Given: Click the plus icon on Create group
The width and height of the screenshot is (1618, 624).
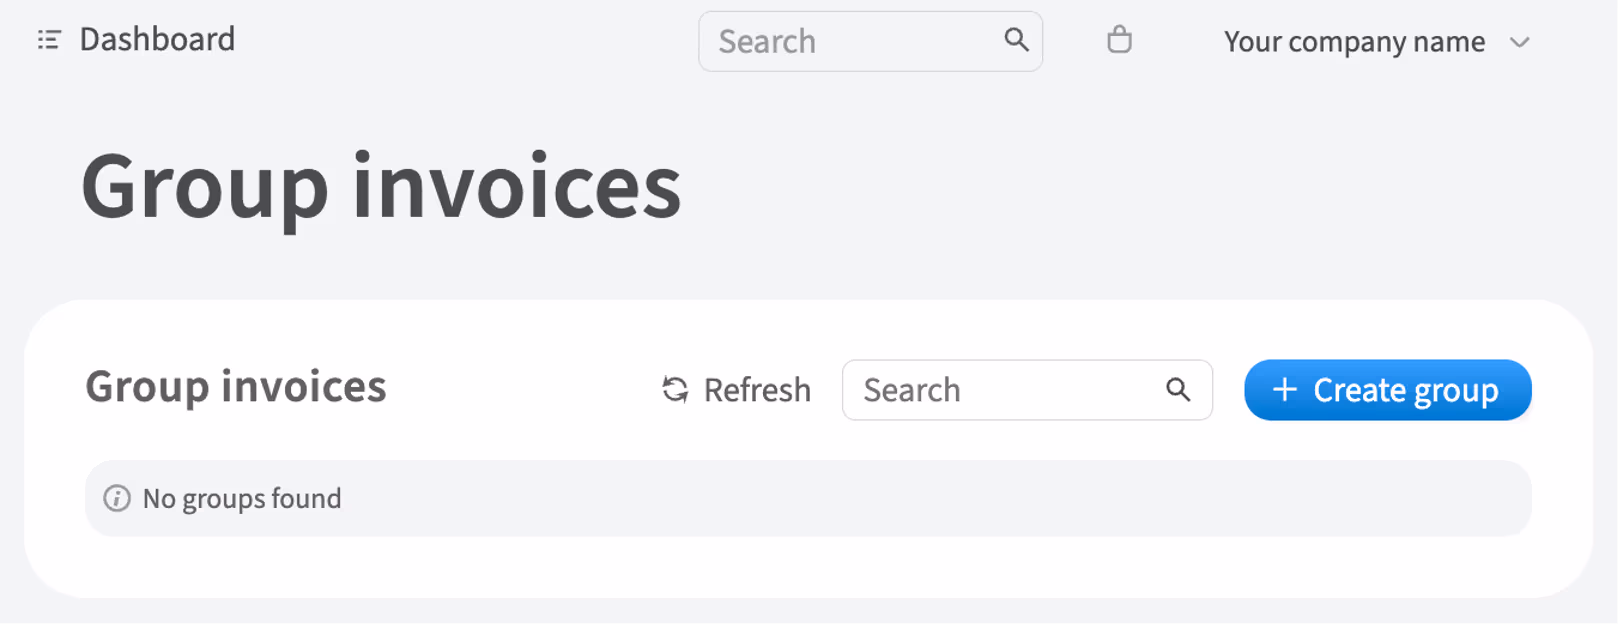Looking at the screenshot, I should [1285, 390].
